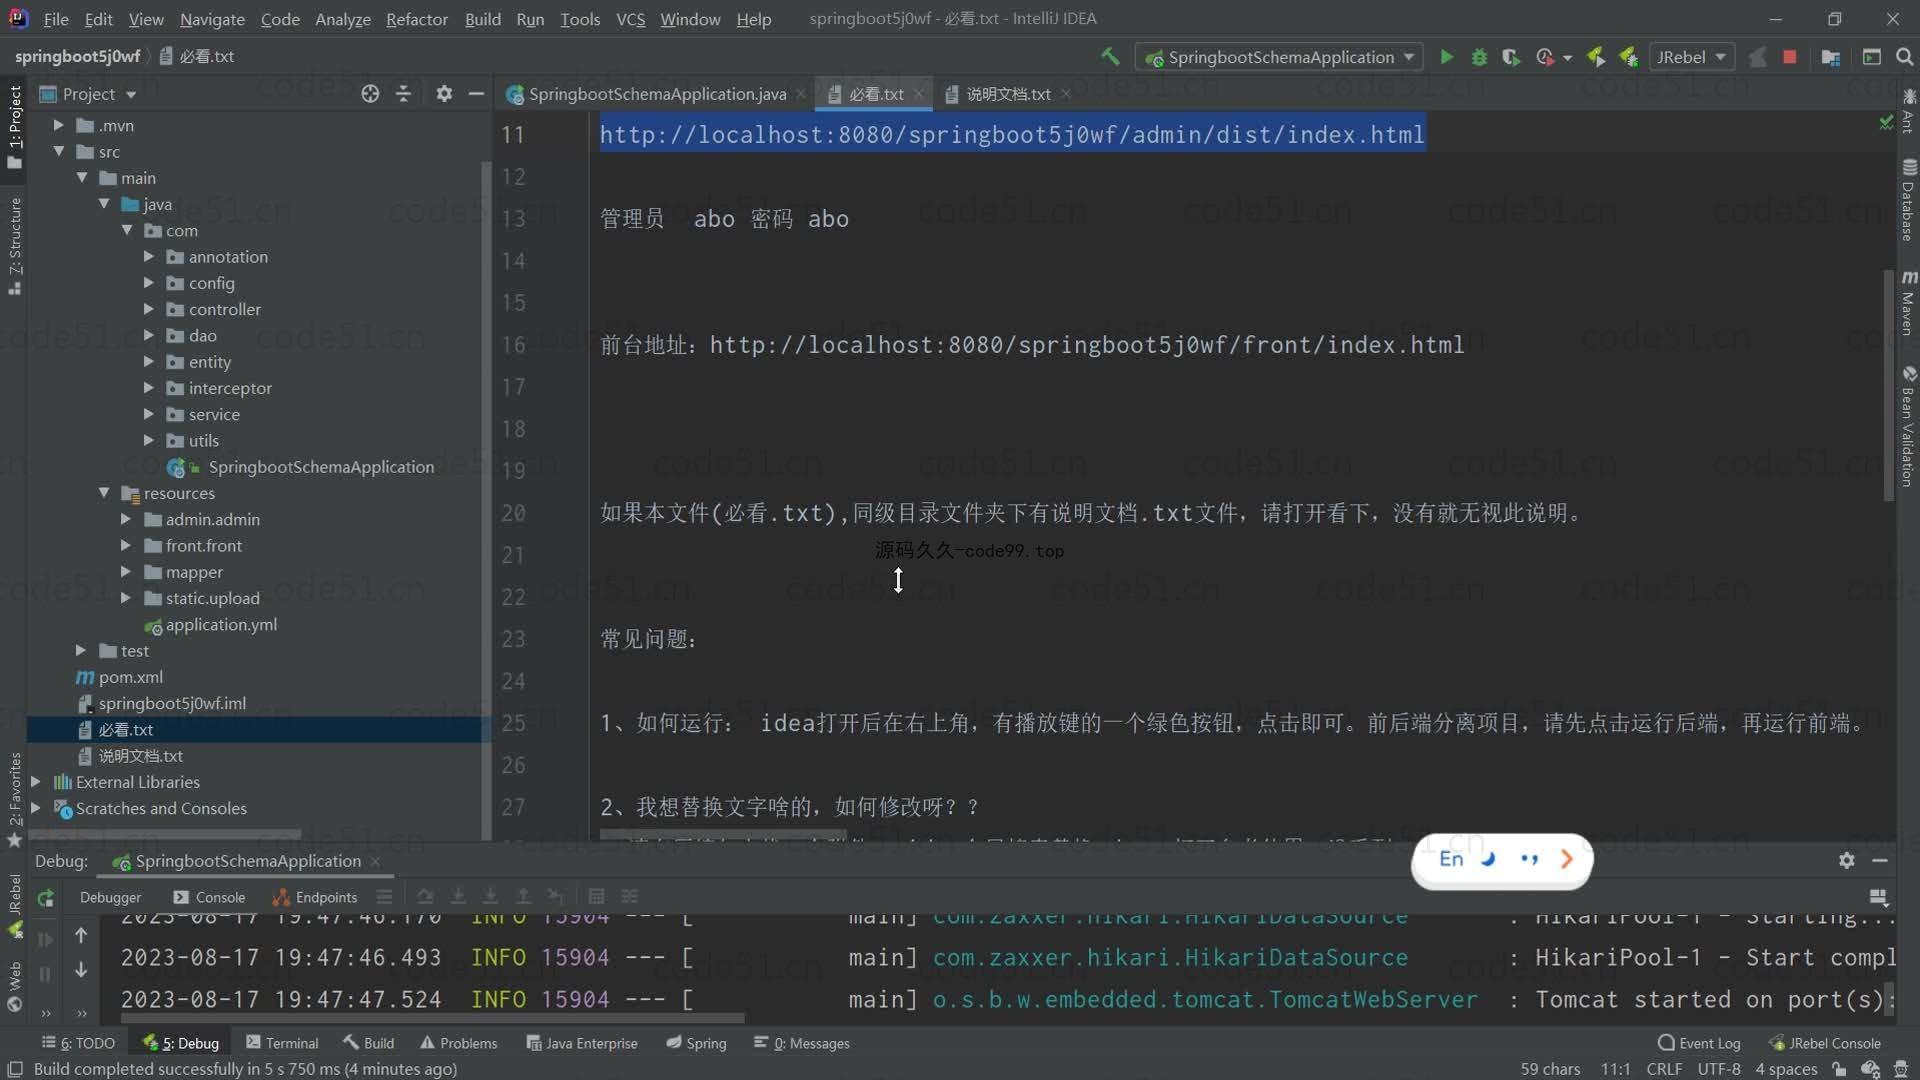Viewport: 1920px width, 1080px height.
Task: Open the Event Log
Action: (x=1698, y=1043)
